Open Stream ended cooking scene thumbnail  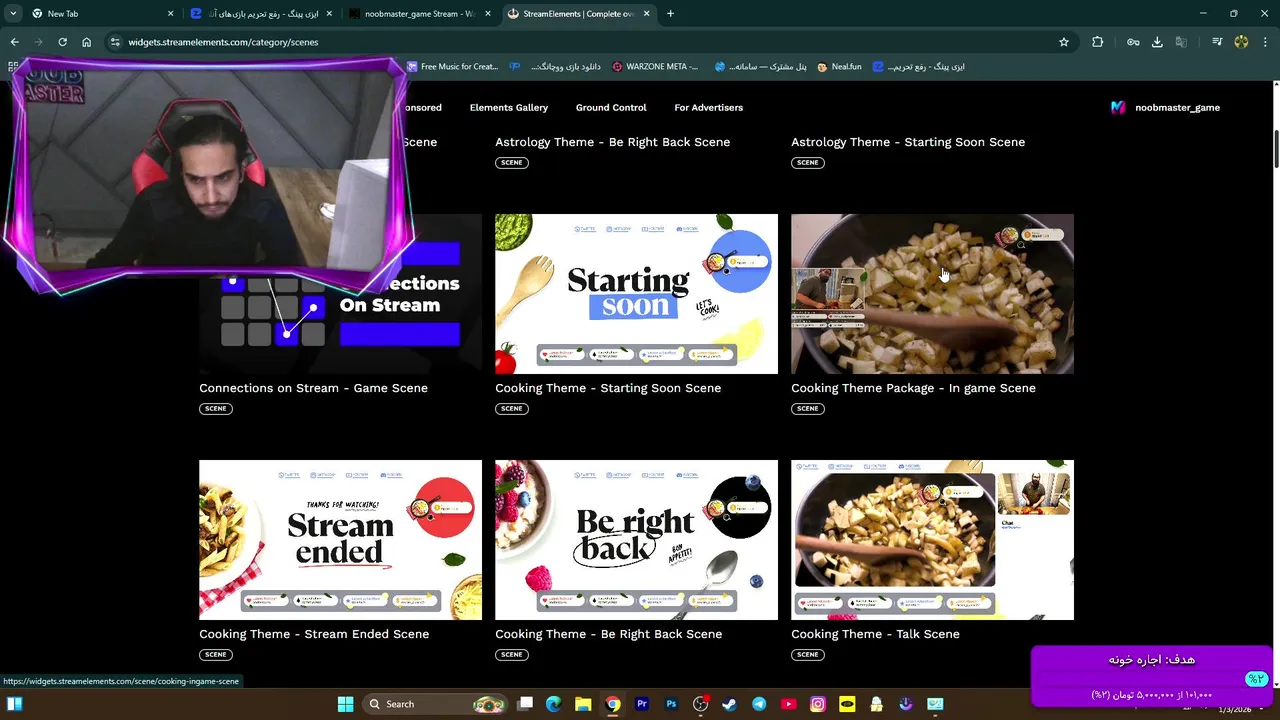click(x=340, y=540)
